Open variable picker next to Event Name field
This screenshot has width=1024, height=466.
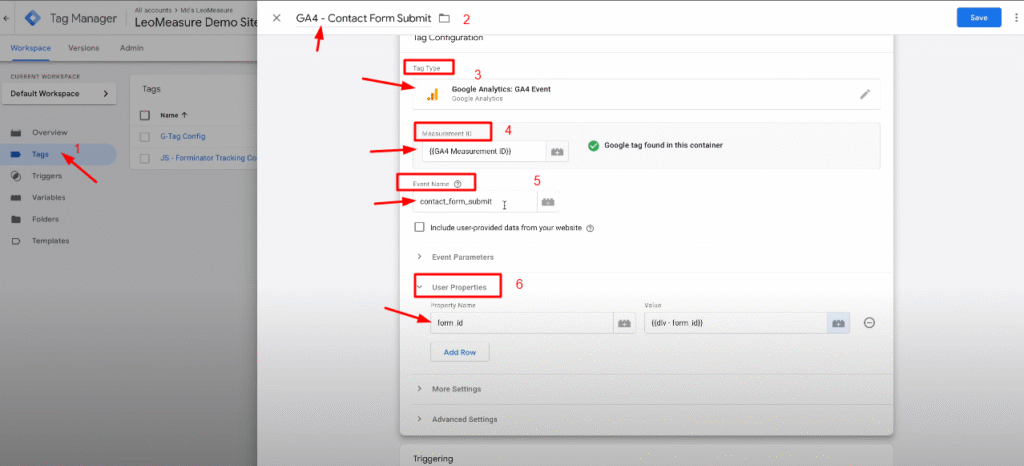pyautogui.click(x=548, y=202)
